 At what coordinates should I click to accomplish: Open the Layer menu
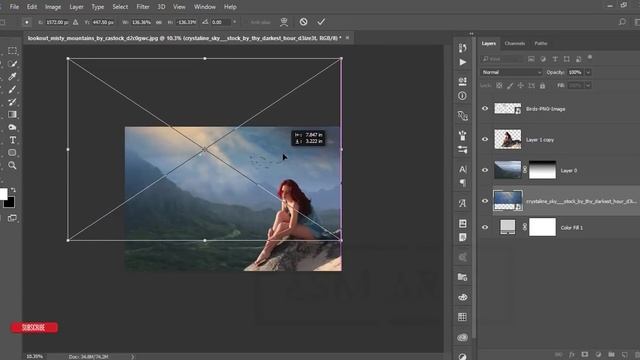coord(76,7)
